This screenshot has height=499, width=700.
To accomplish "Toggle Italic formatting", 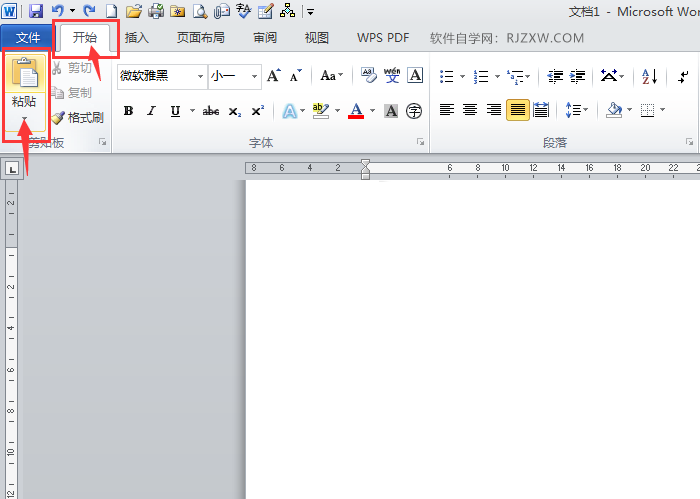I will pos(152,111).
